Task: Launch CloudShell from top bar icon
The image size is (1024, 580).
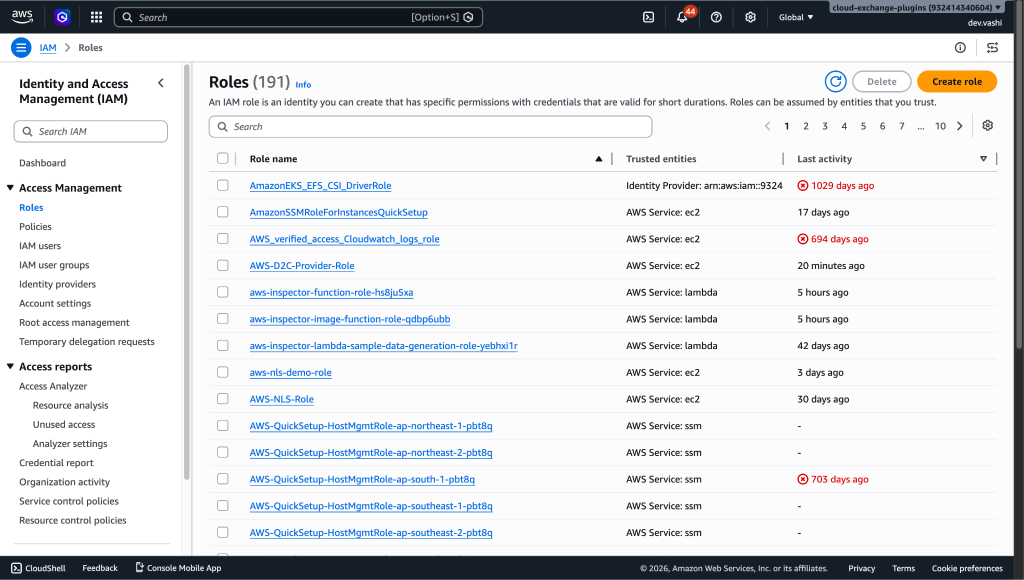Action: pos(648,17)
